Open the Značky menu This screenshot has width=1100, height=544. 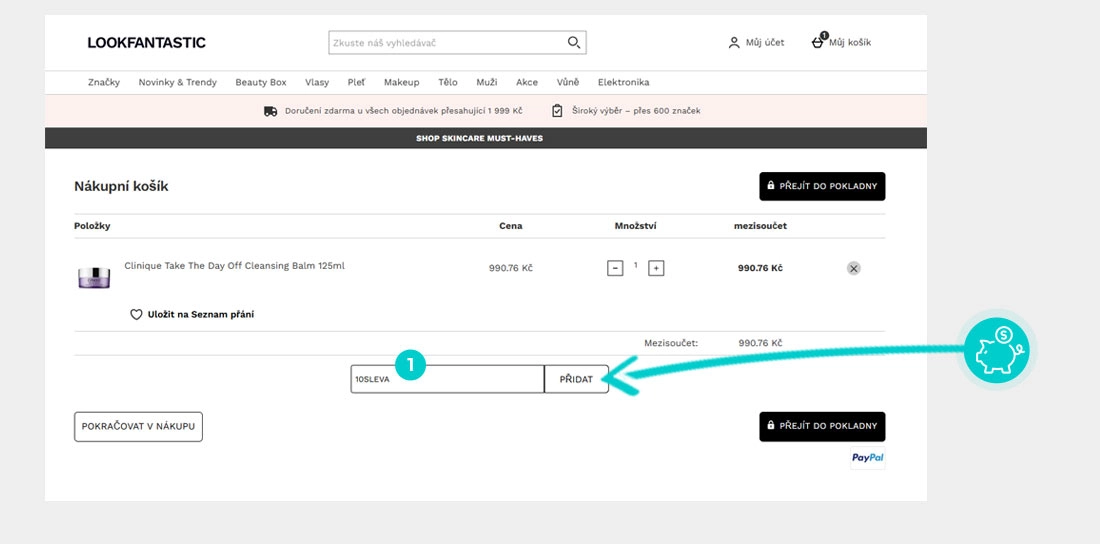click(x=104, y=82)
